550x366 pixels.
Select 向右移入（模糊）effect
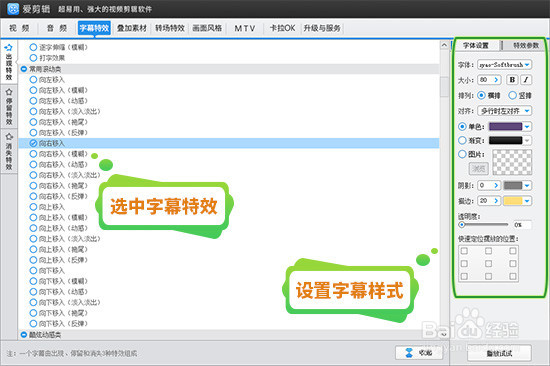click(59, 154)
